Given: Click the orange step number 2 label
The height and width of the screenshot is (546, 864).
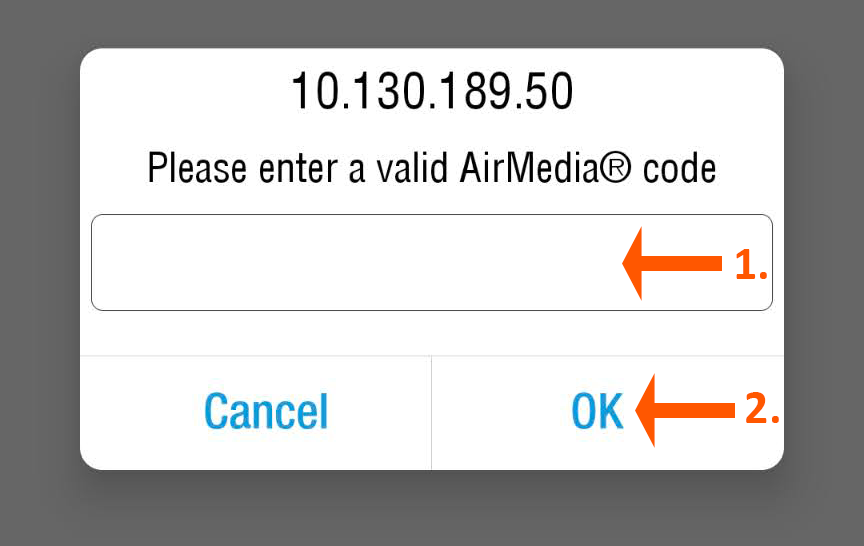Looking at the screenshot, I should tap(762, 410).
